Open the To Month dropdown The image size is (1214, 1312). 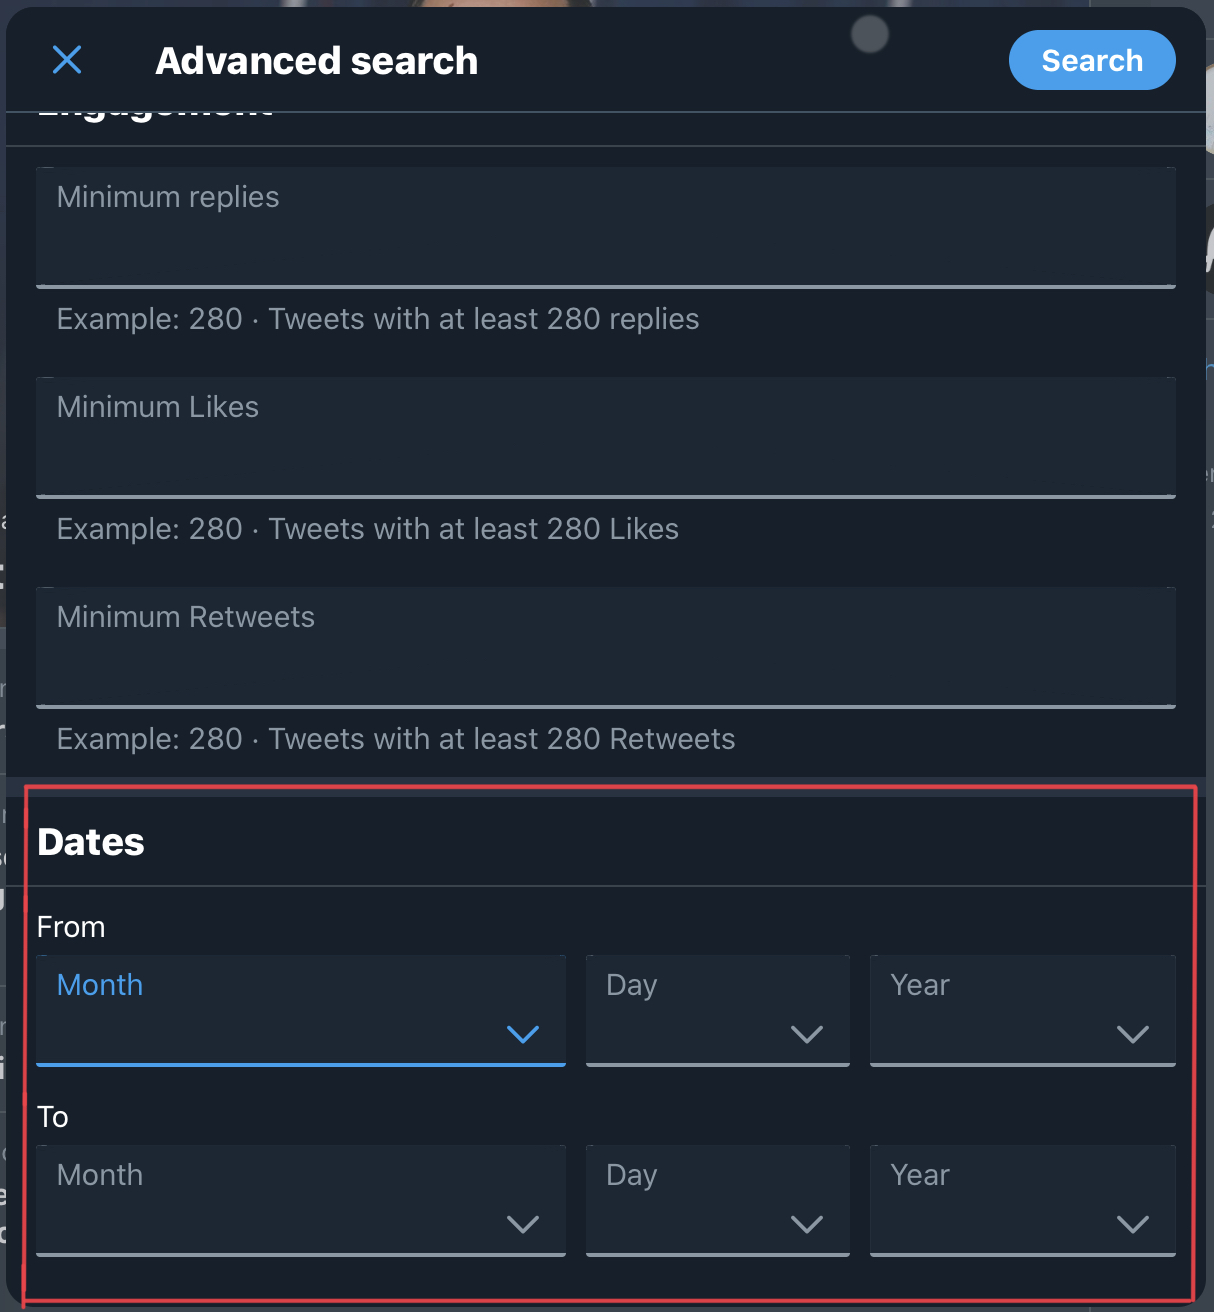coord(300,1200)
